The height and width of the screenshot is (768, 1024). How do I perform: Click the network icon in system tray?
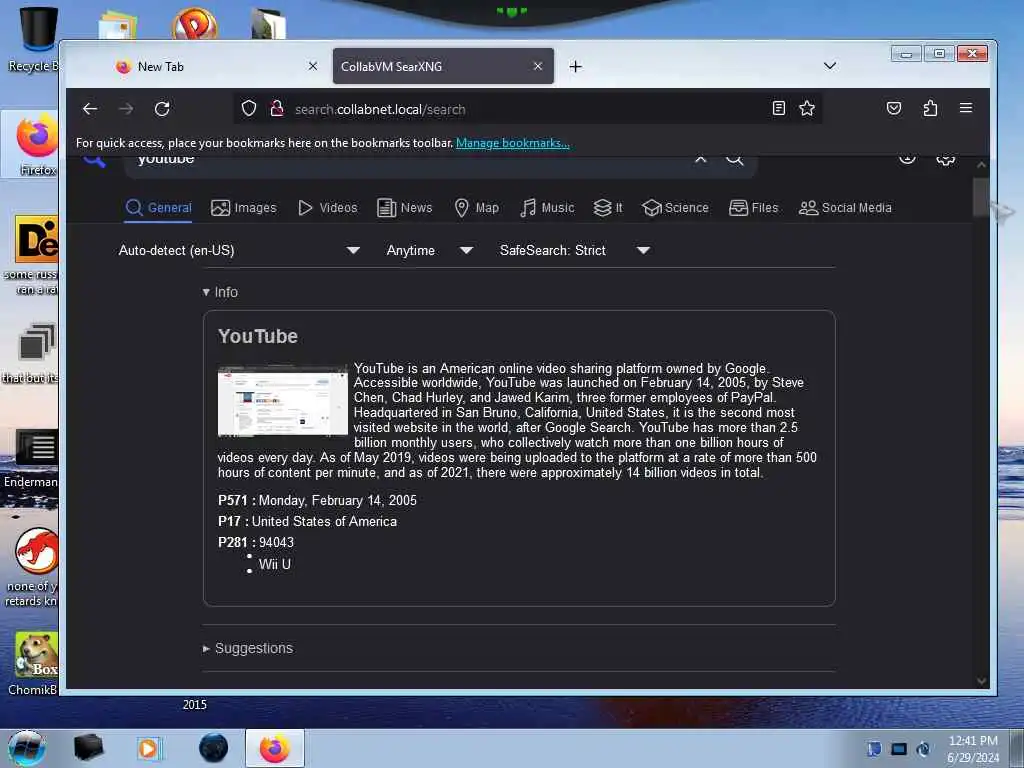[899, 748]
